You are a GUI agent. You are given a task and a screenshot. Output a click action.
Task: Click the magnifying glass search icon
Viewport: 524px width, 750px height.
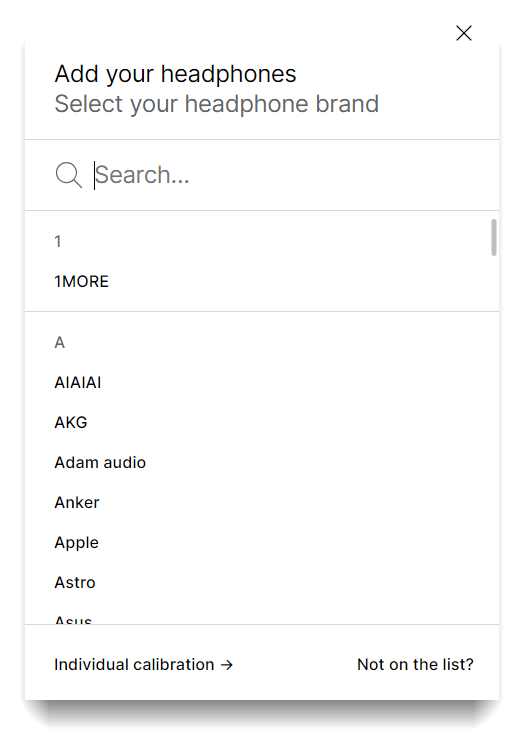69,175
